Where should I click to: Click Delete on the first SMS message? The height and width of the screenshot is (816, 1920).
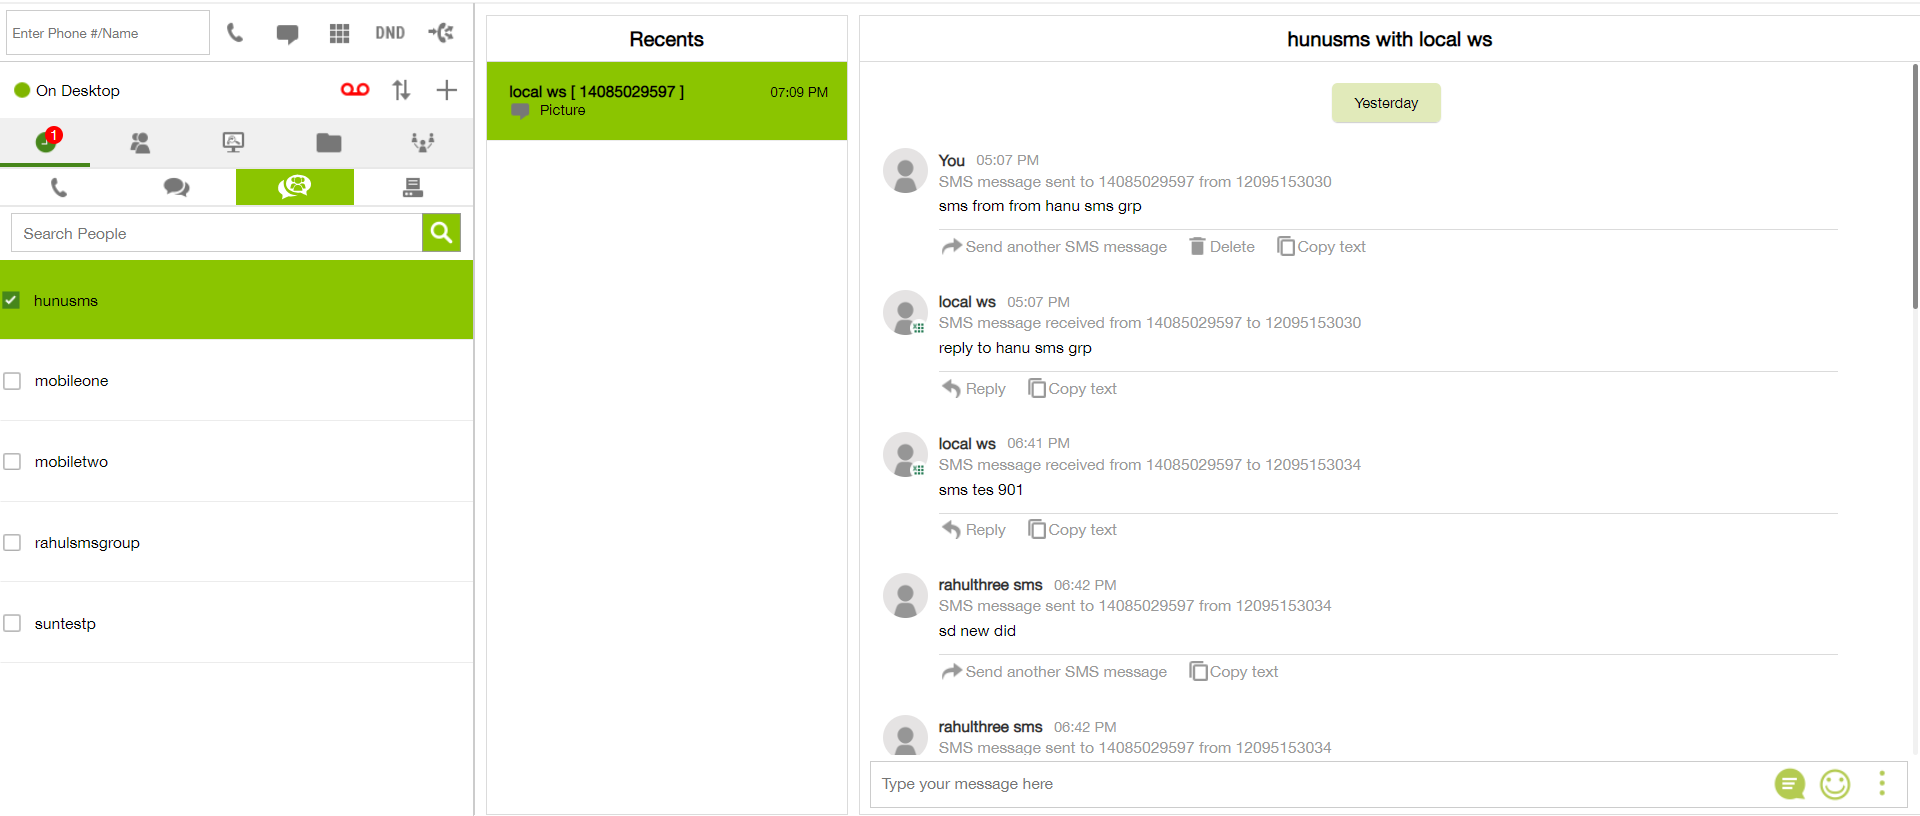(x=1221, y=247)
